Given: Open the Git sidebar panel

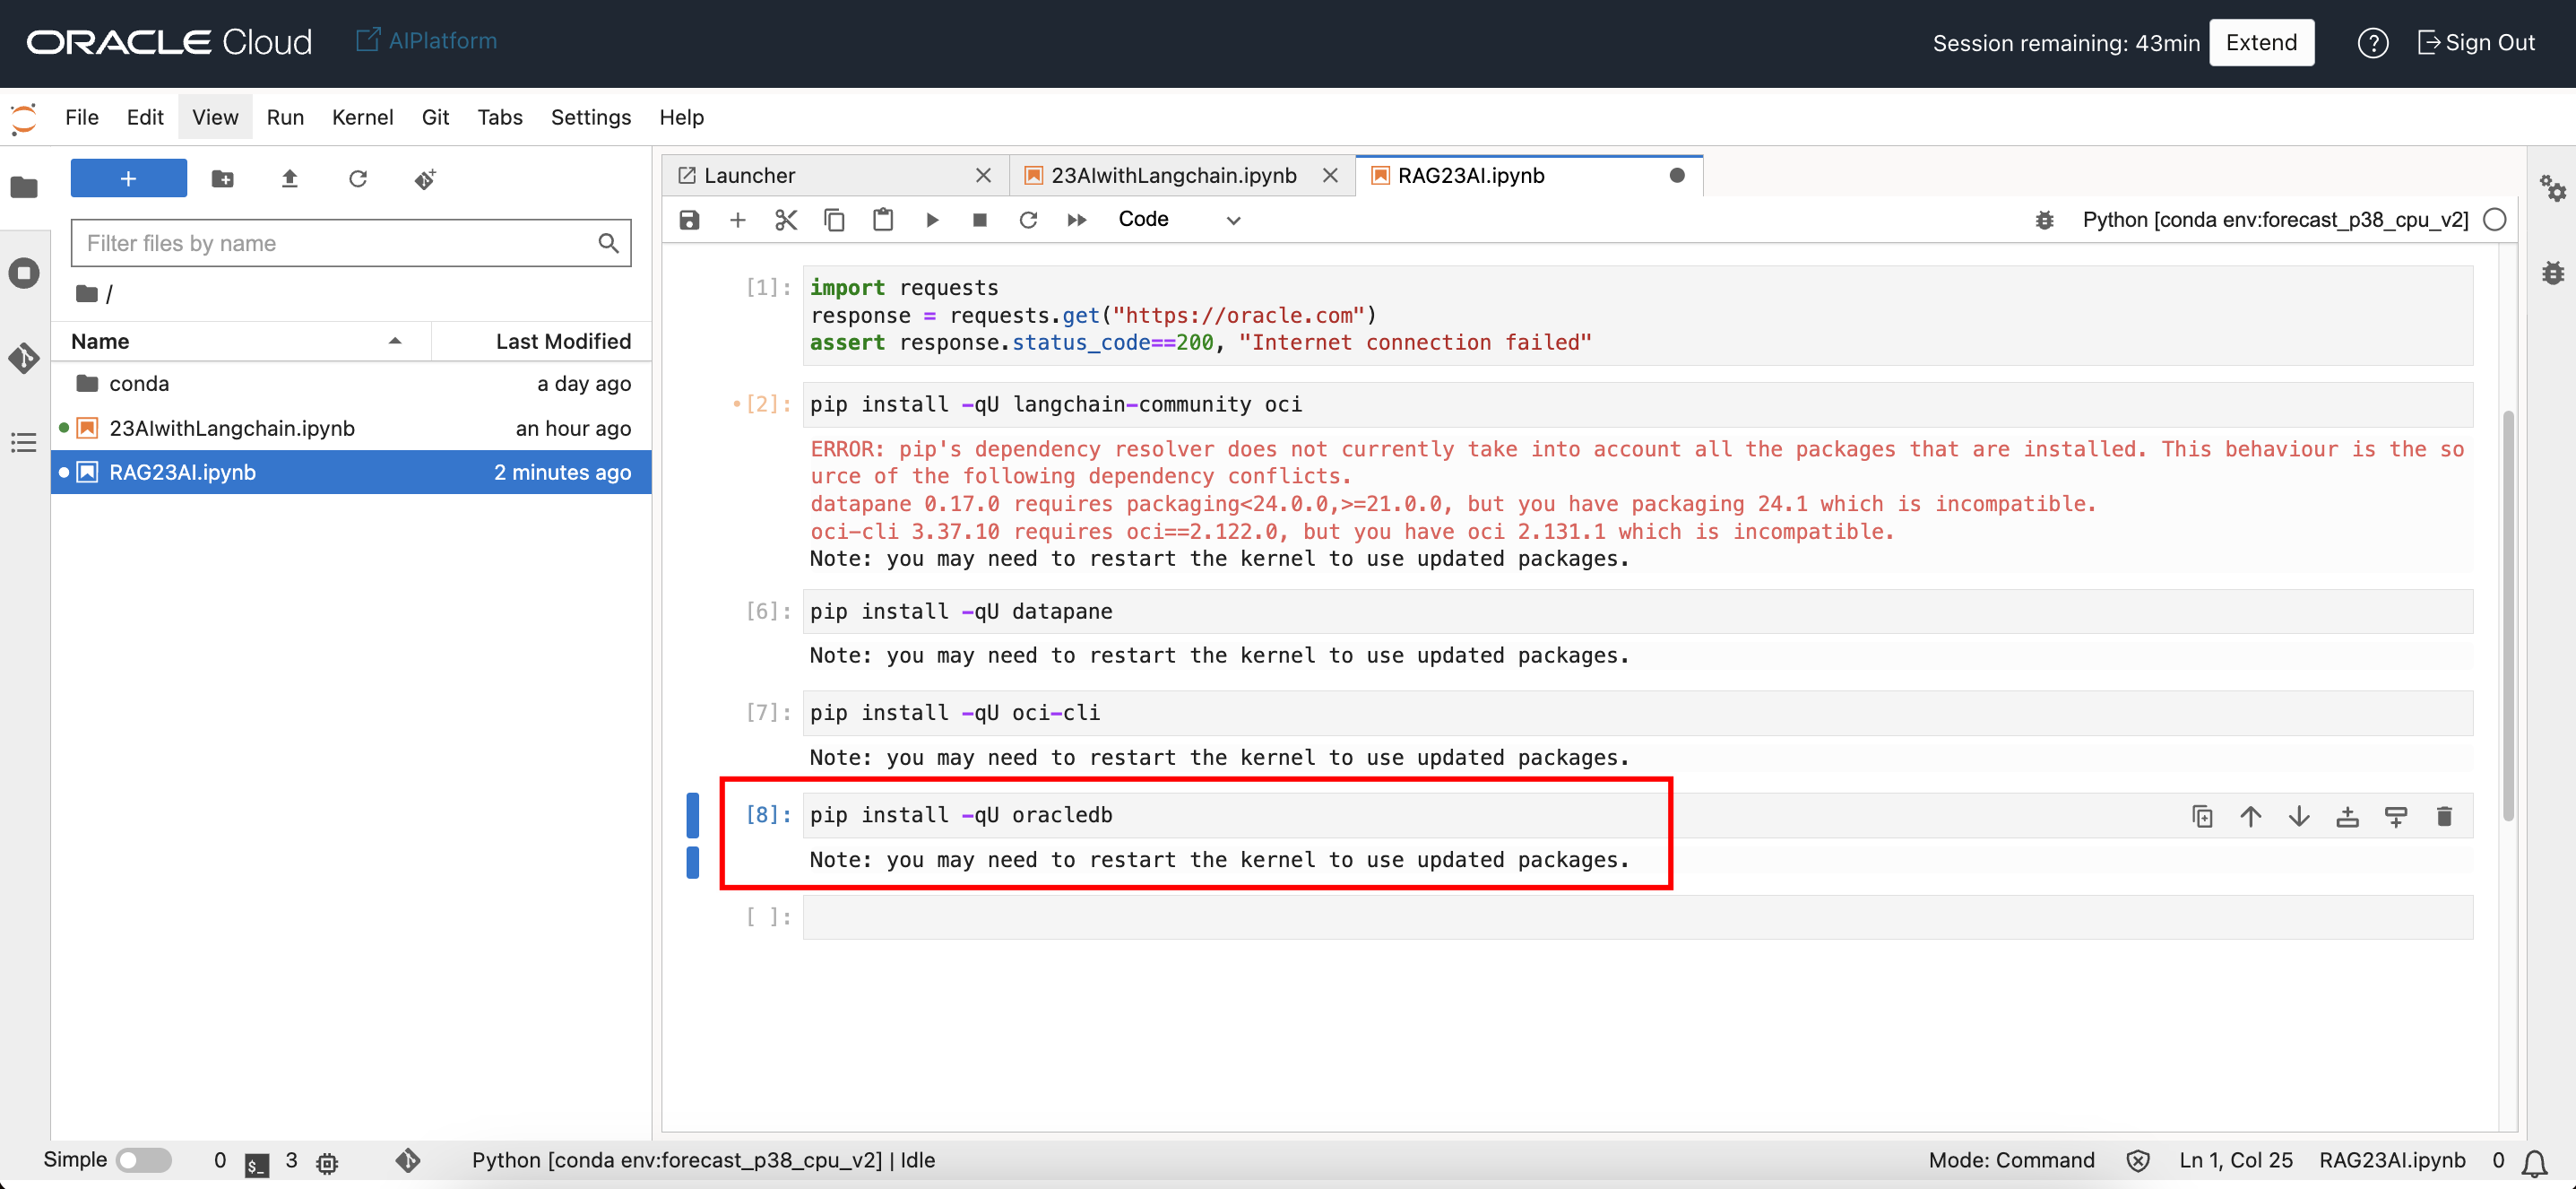Looking at the screenshot, I should point(24,357).
